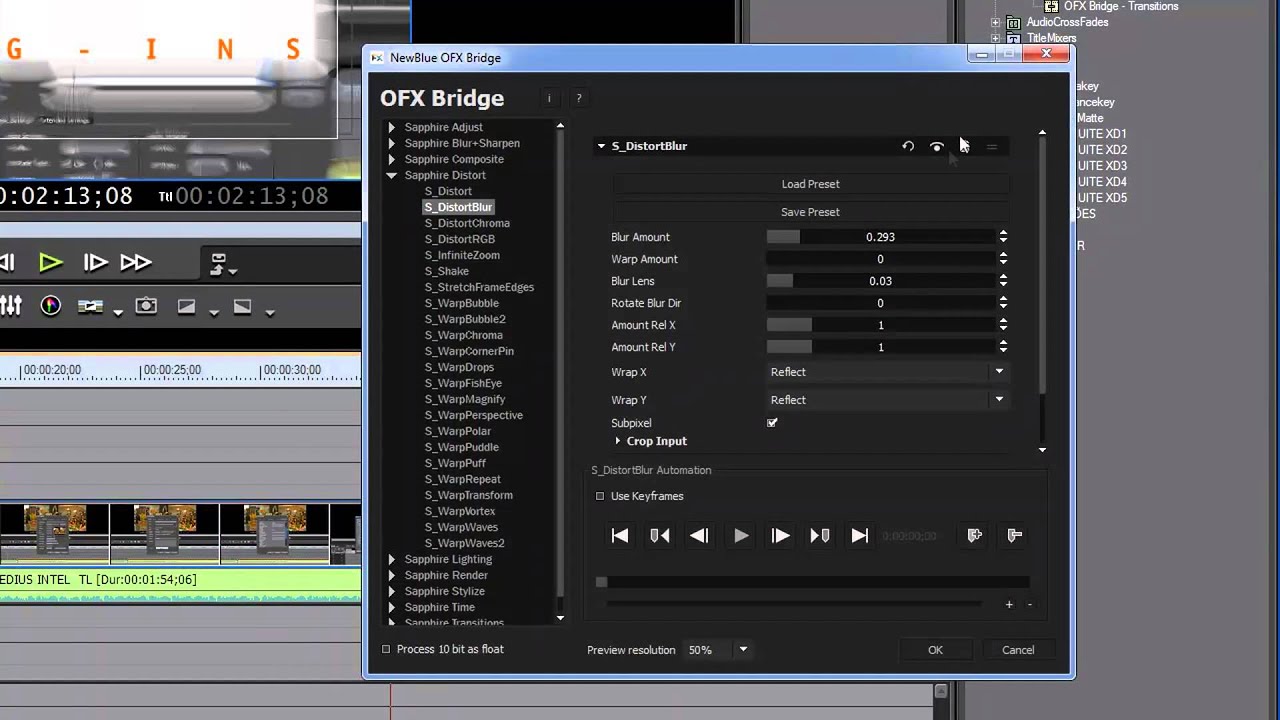Image resolution: width=1280 pixels, height=720 pixels.
Task: Click the Blur Amount stepper arrows
Action: [1003, 237]
